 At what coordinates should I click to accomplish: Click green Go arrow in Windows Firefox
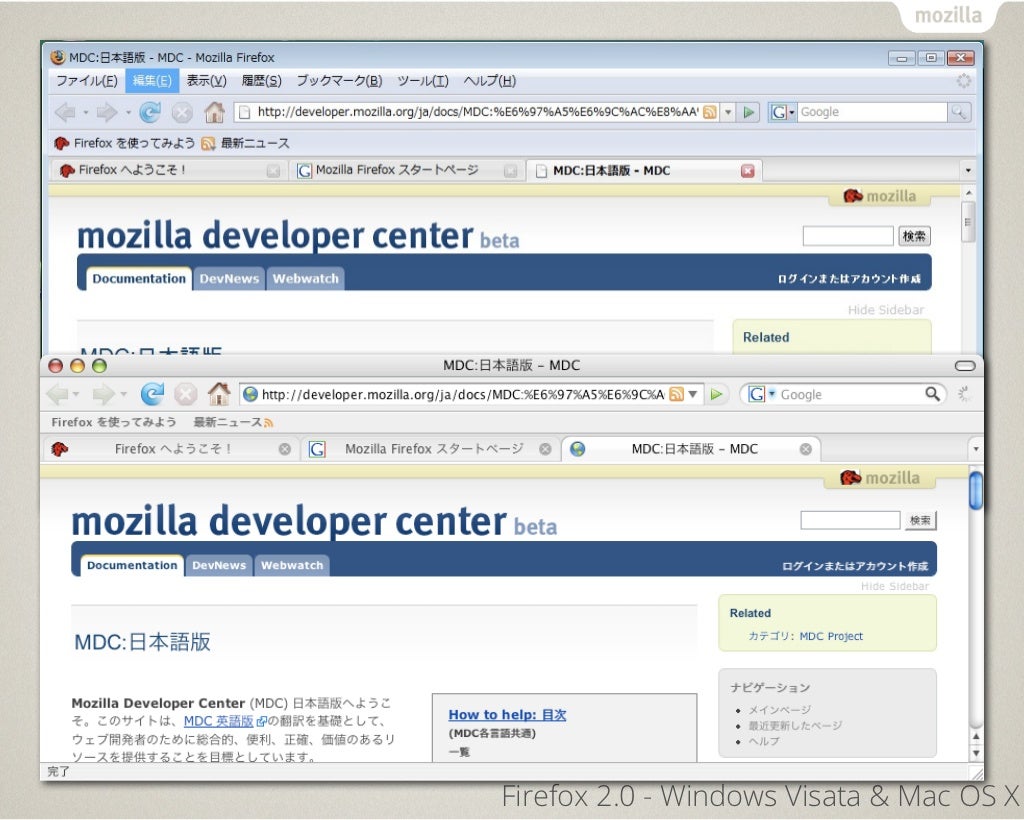(x=748, y=112)
